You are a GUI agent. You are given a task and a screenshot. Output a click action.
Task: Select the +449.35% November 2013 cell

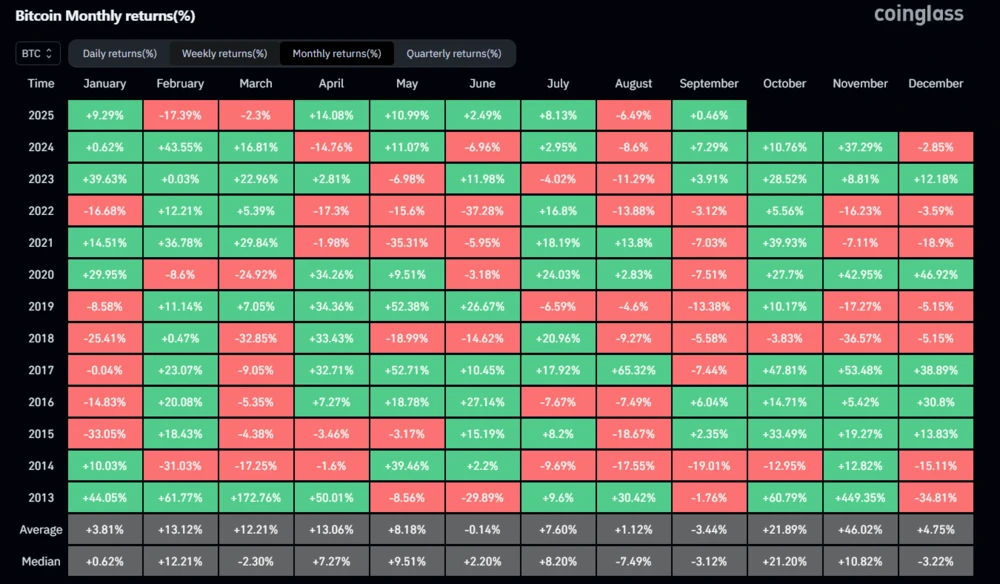point(859,497)
